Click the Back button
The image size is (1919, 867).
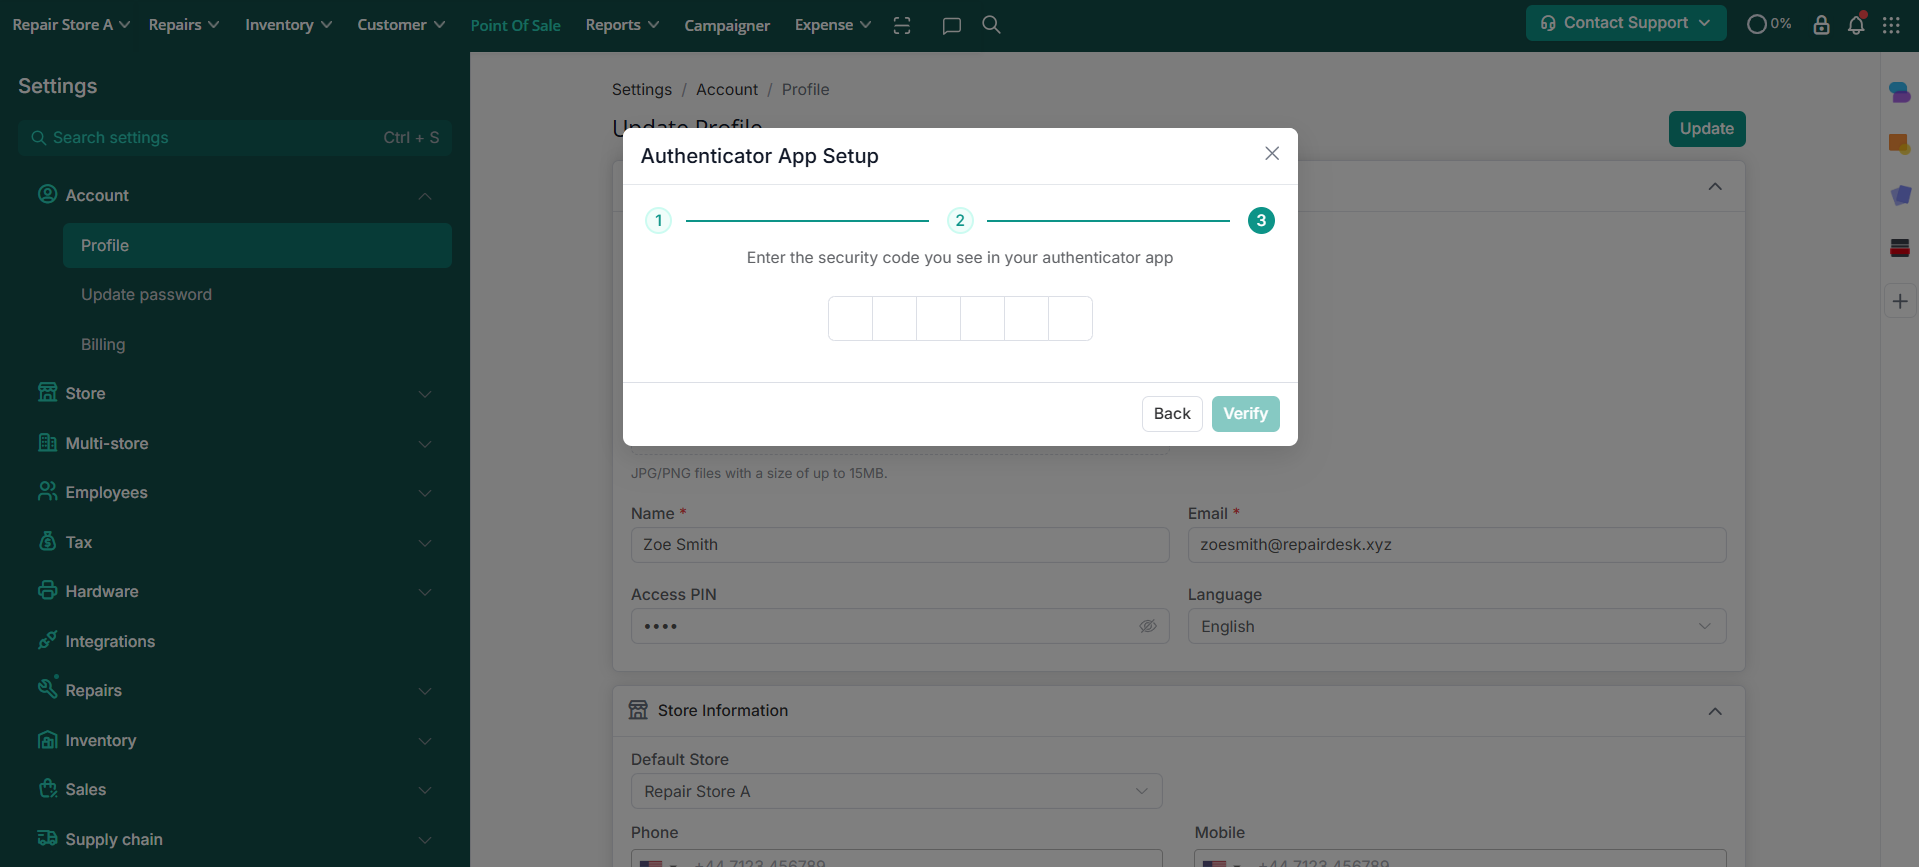point(1172,414)
